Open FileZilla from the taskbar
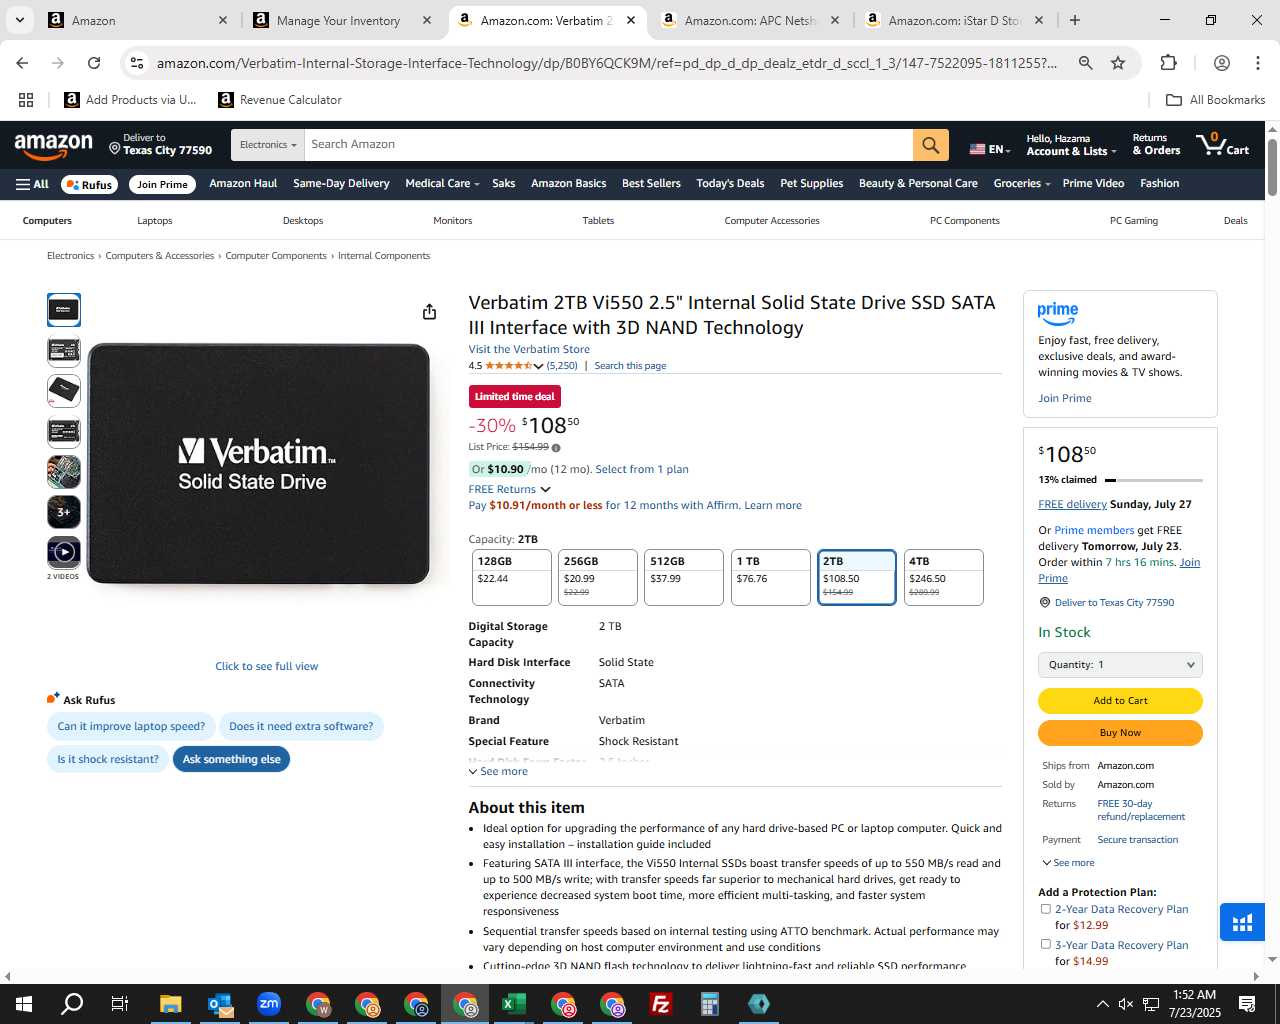 coord(660,1004)
